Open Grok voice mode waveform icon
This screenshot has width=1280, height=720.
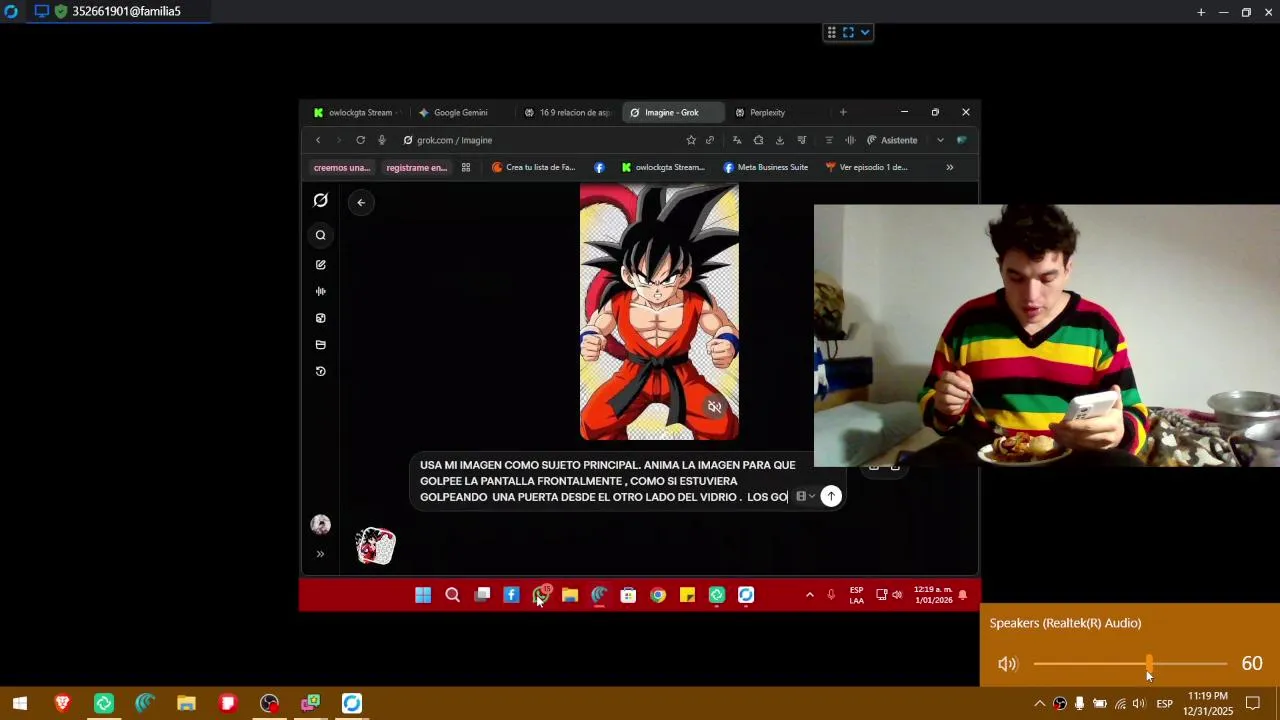coord(321,291)
